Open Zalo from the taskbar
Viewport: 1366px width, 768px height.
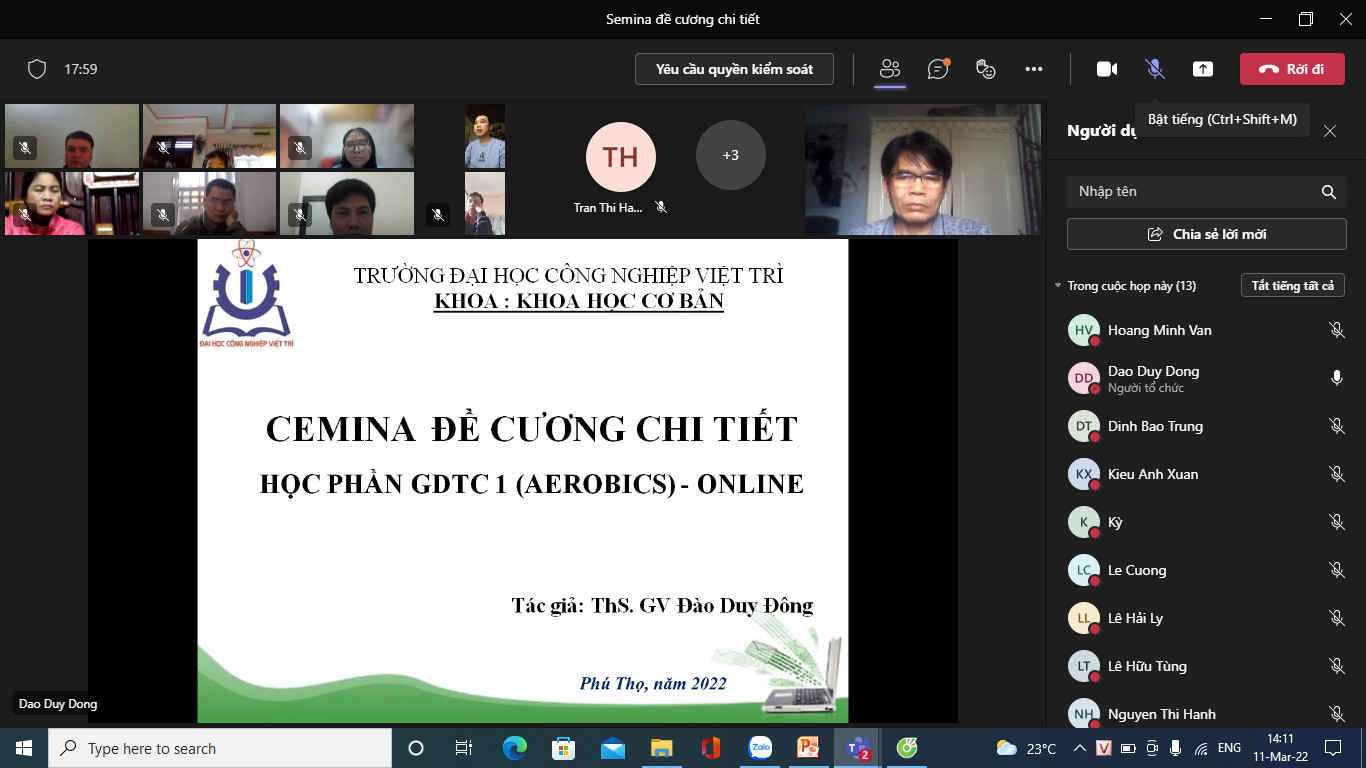[x=761, y=748]
